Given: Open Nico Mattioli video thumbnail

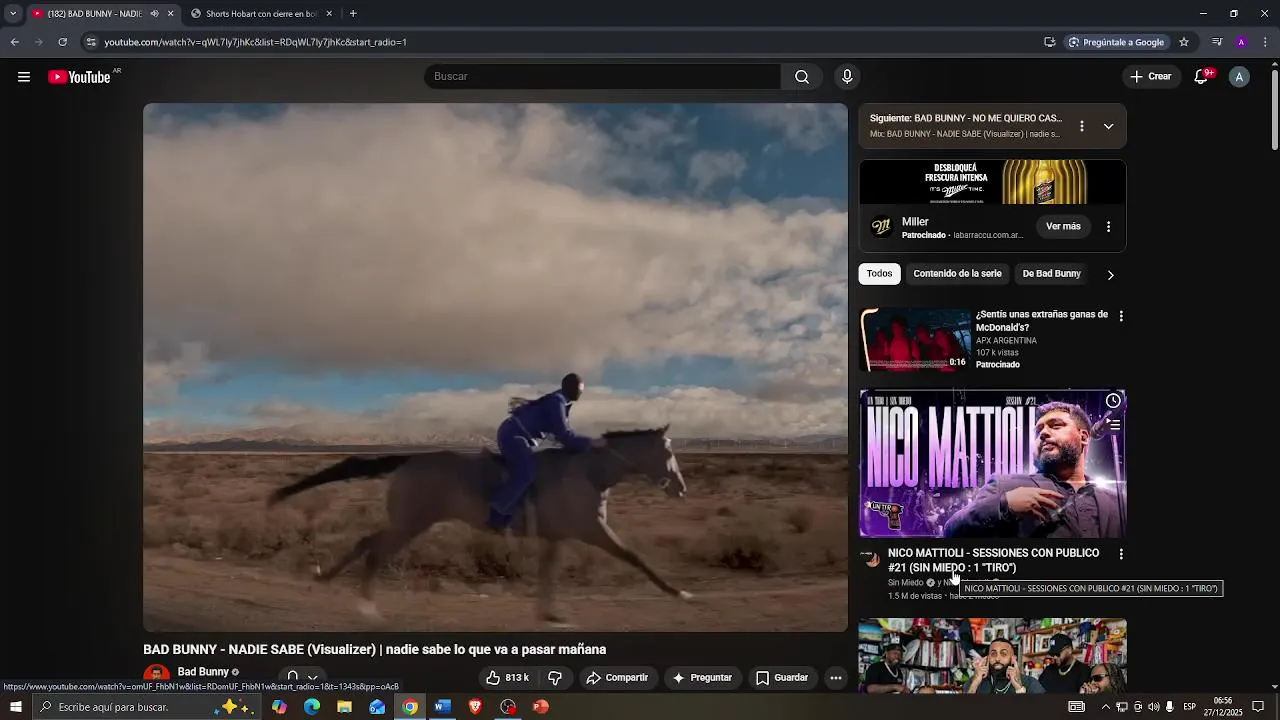Looking at the screenshot, I should coord(992,464).
